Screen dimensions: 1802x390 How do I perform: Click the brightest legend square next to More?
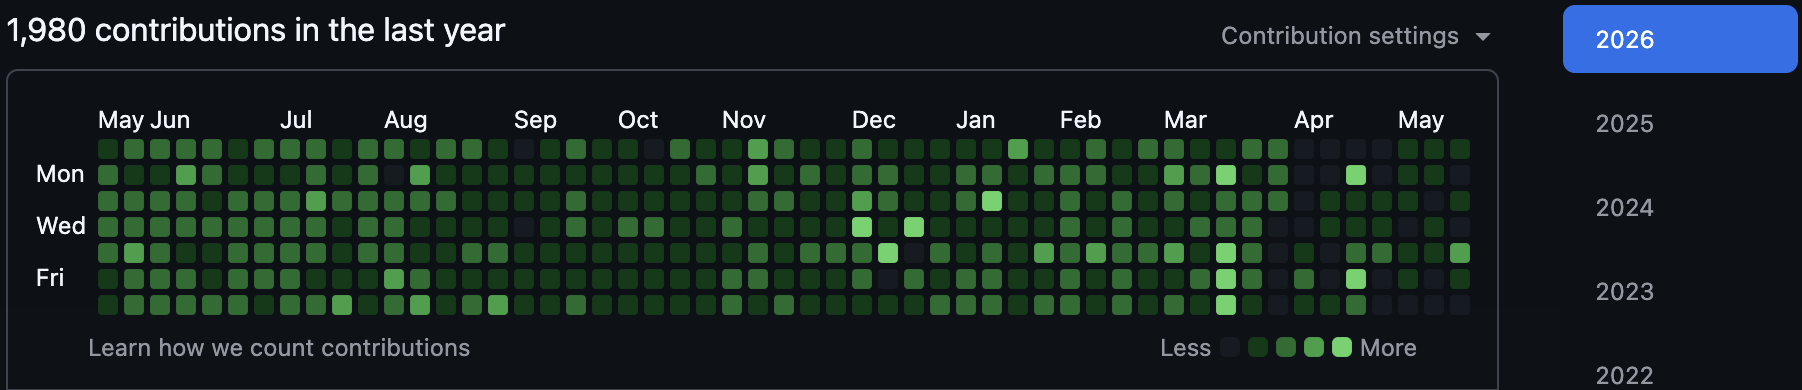tap(1342, 347)
